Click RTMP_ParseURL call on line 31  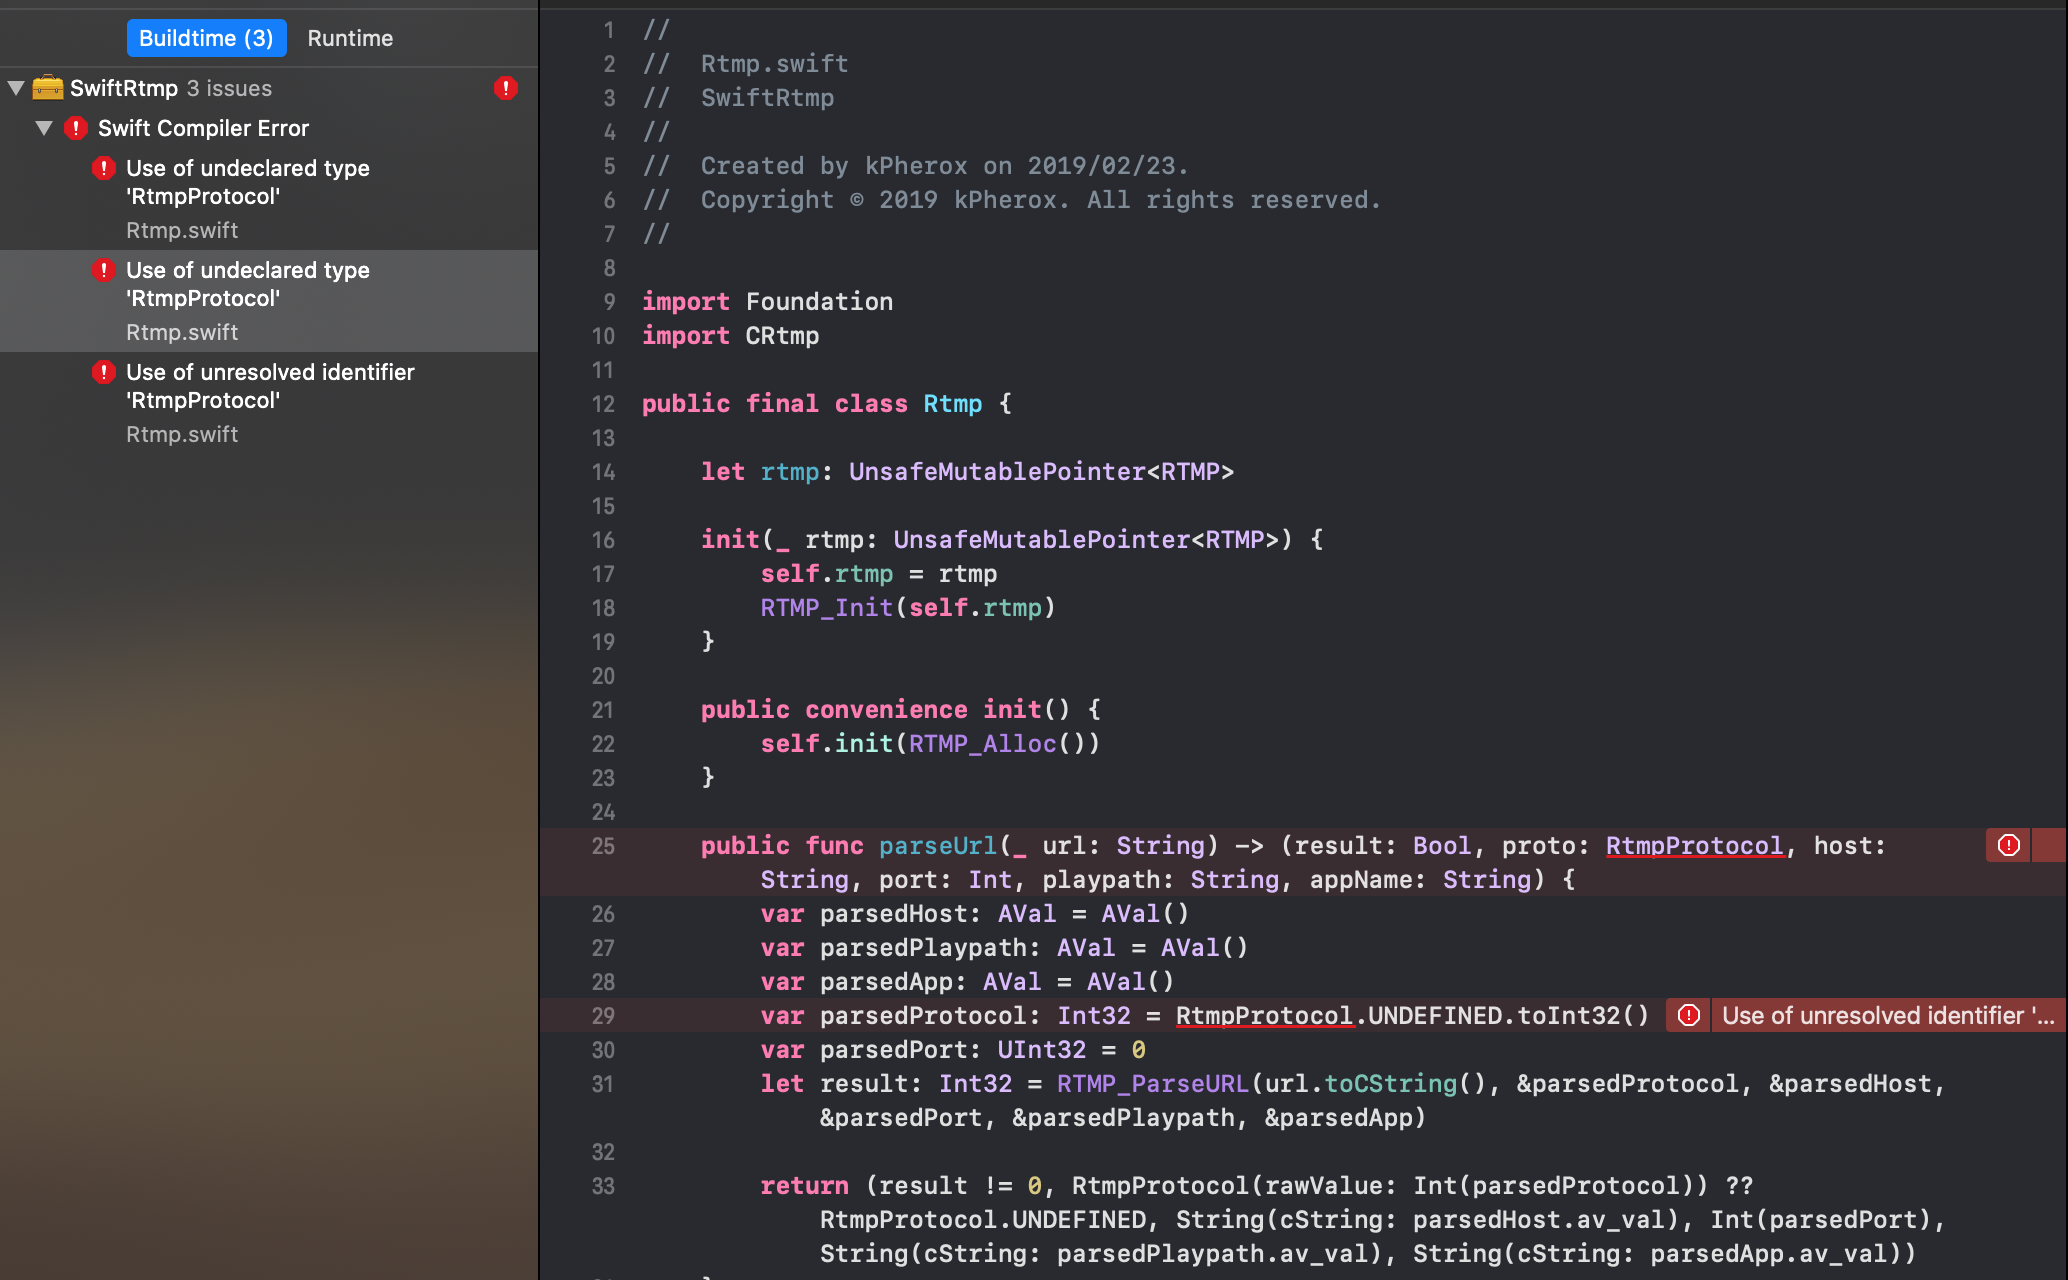point(1153,1084)
